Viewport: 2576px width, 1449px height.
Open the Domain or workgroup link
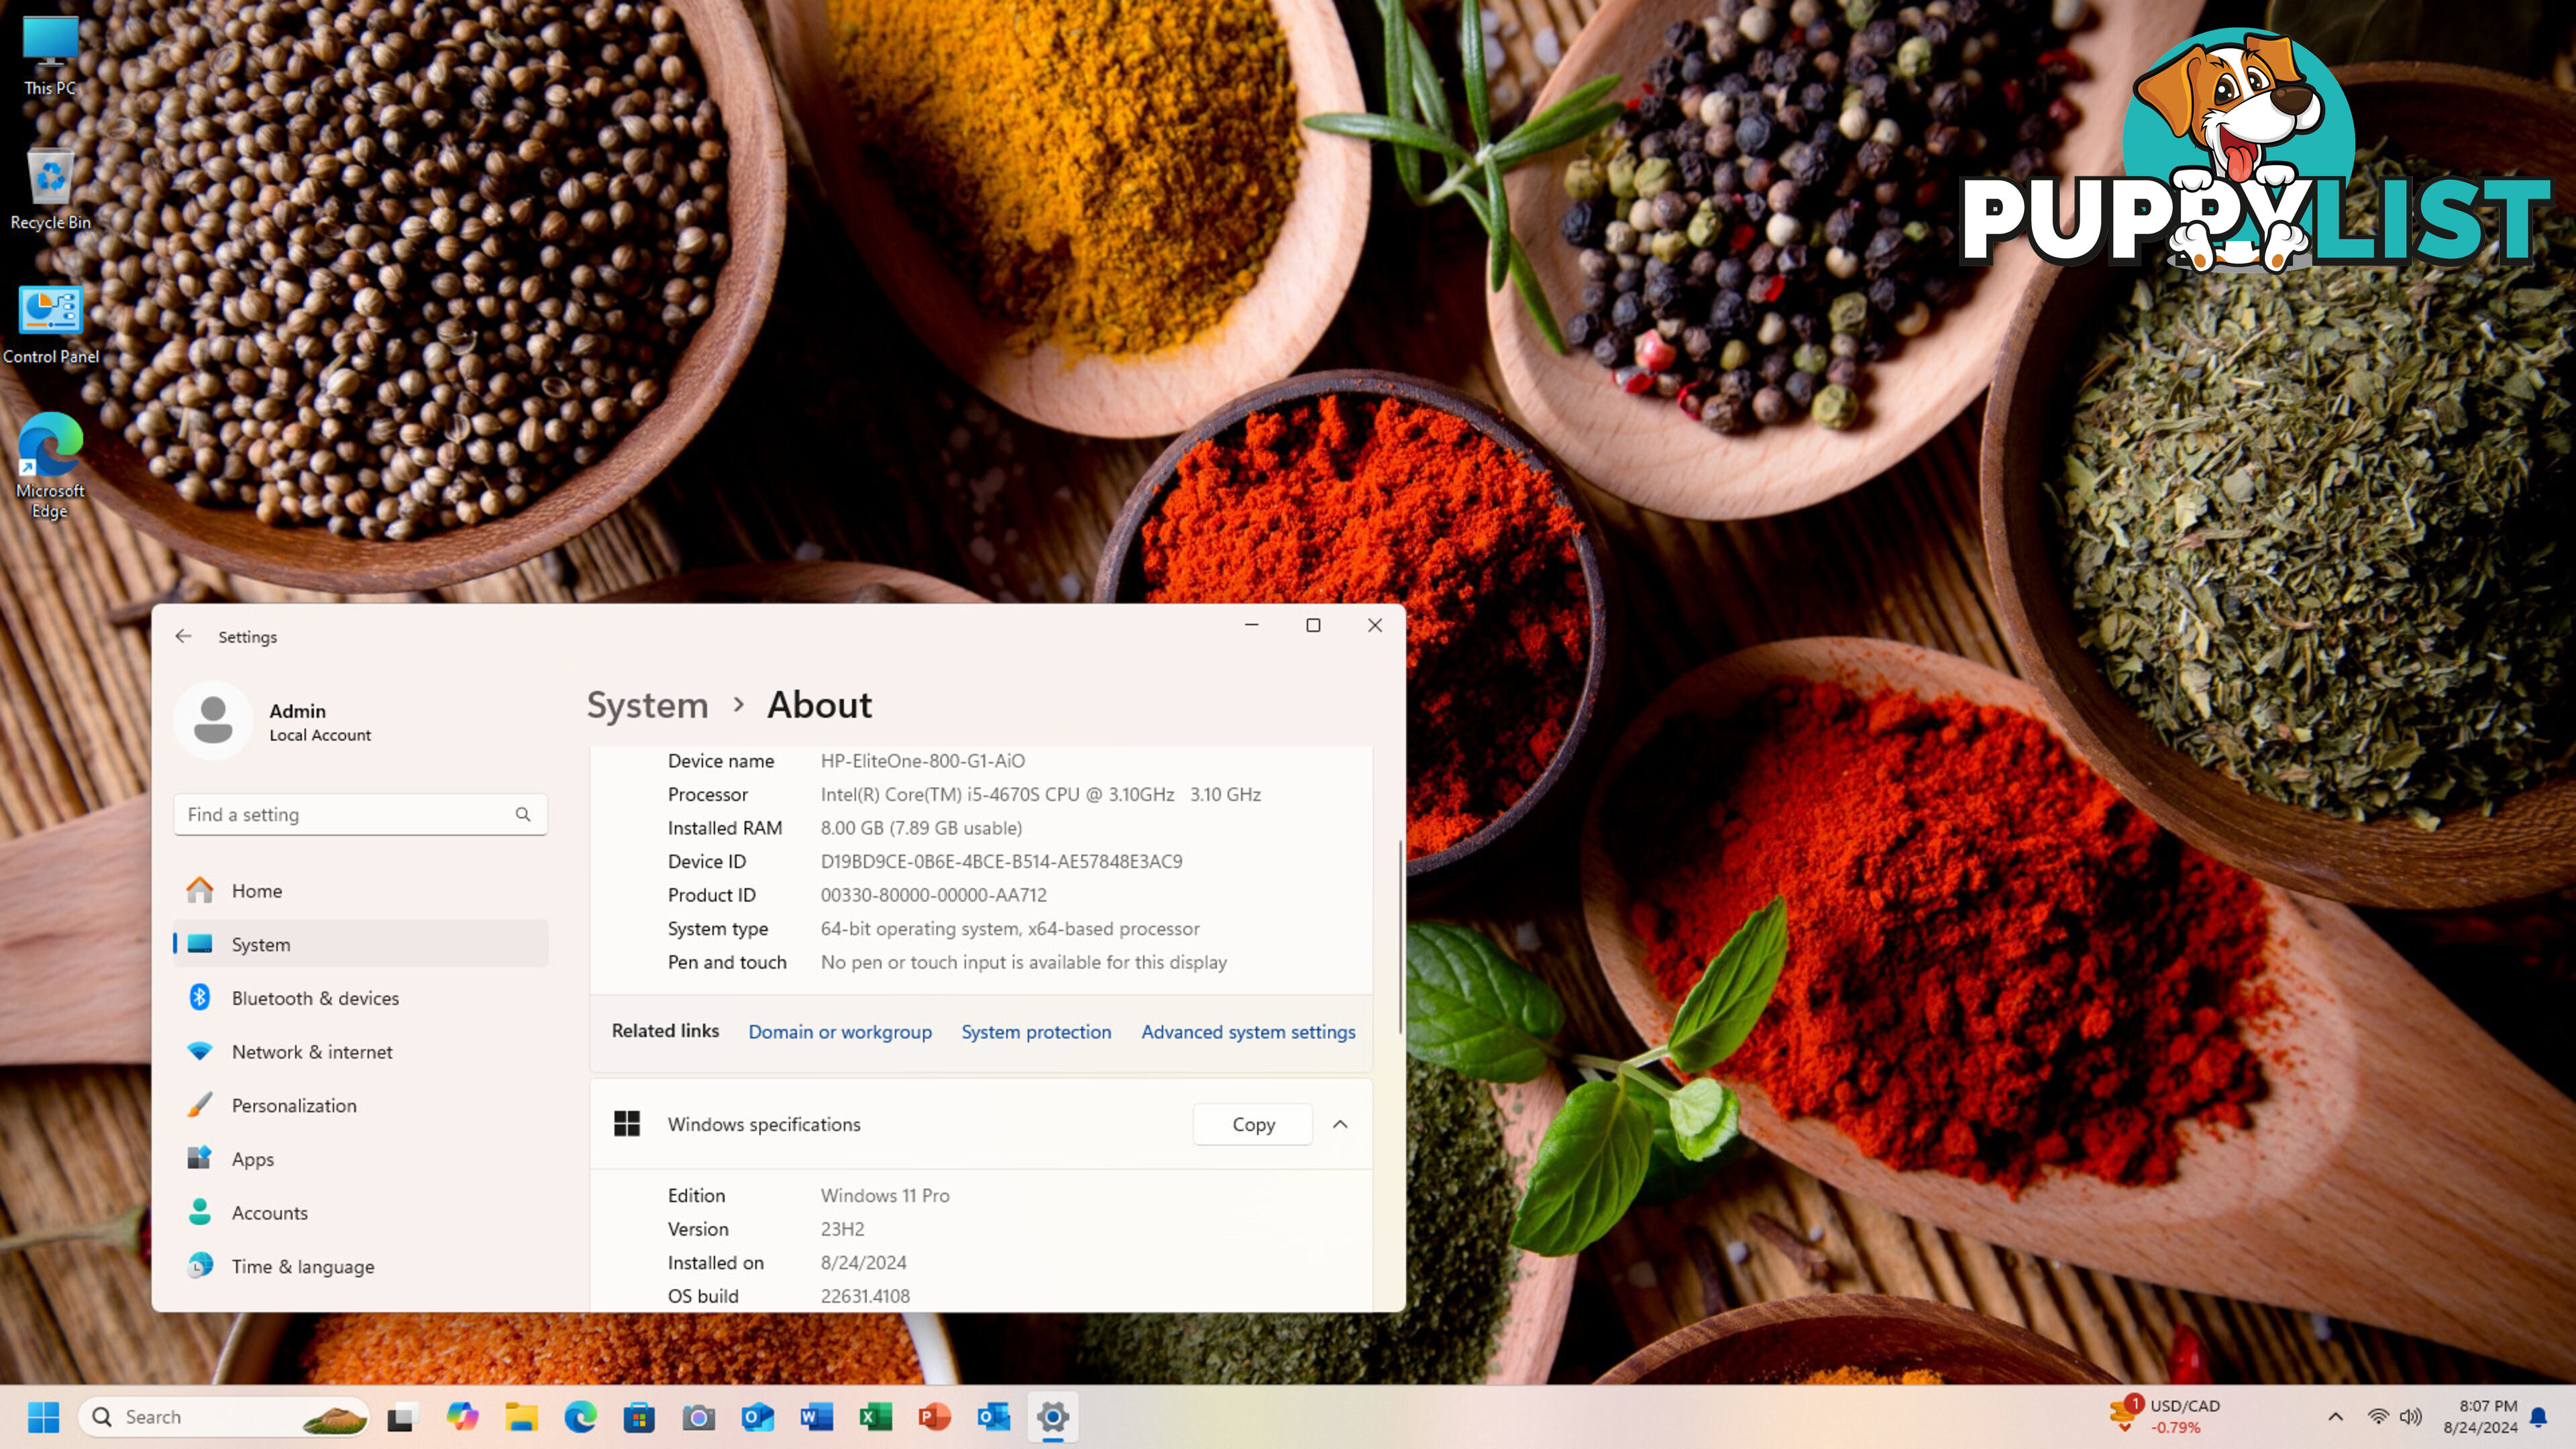point(840,1031)
